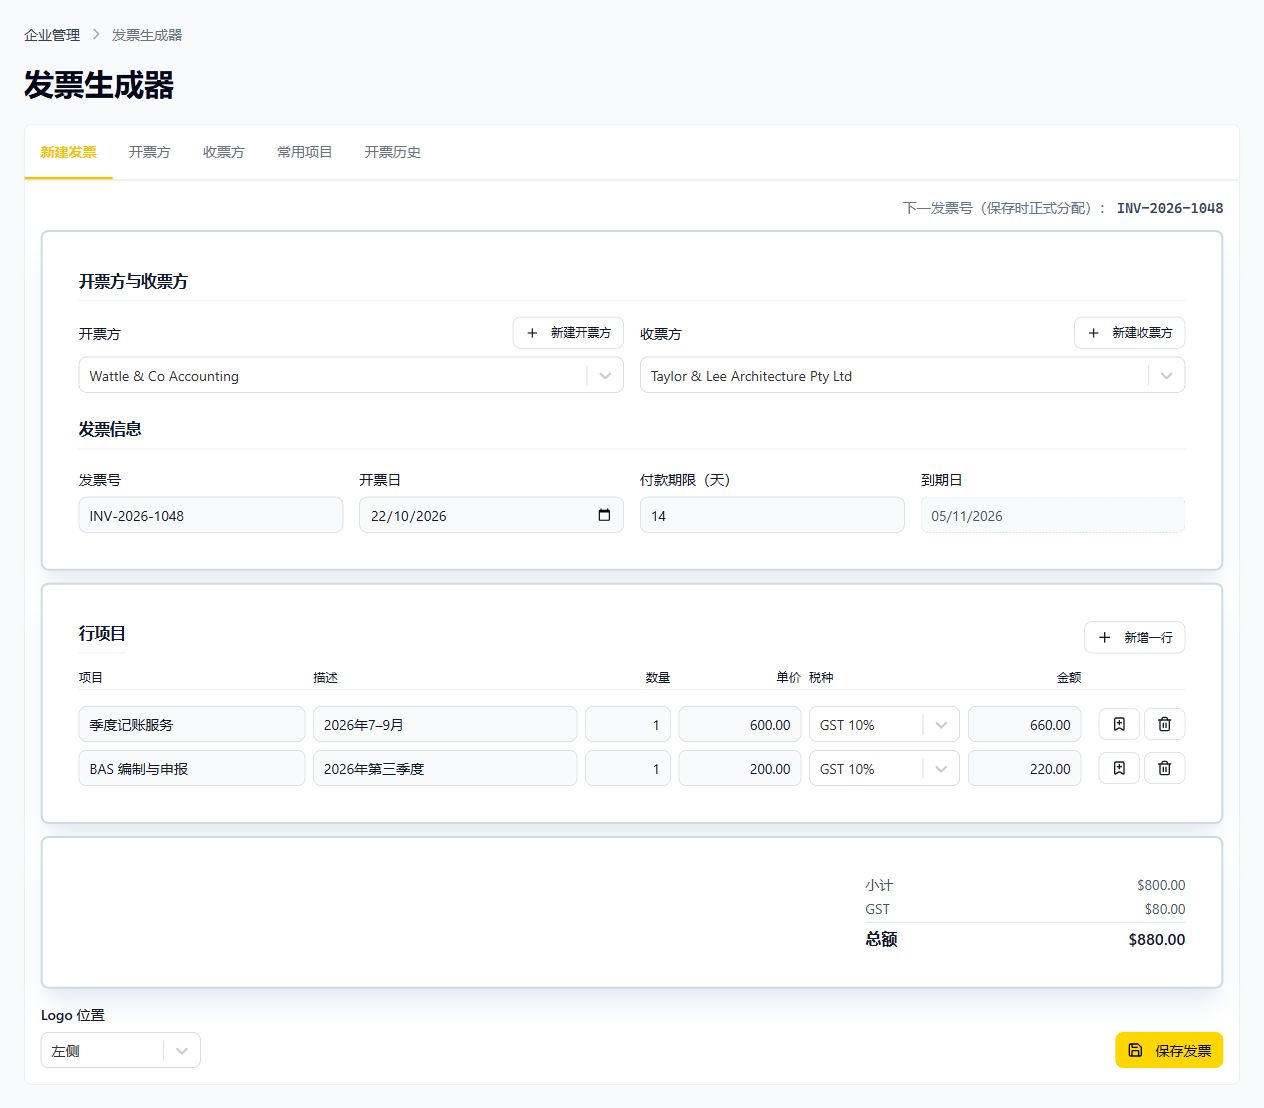Save the 季度记账服务 row as a common item
Image resolution: width=1264 pixels, height=1108 pixels.
pyautogui.click(x=1119, y=724)
